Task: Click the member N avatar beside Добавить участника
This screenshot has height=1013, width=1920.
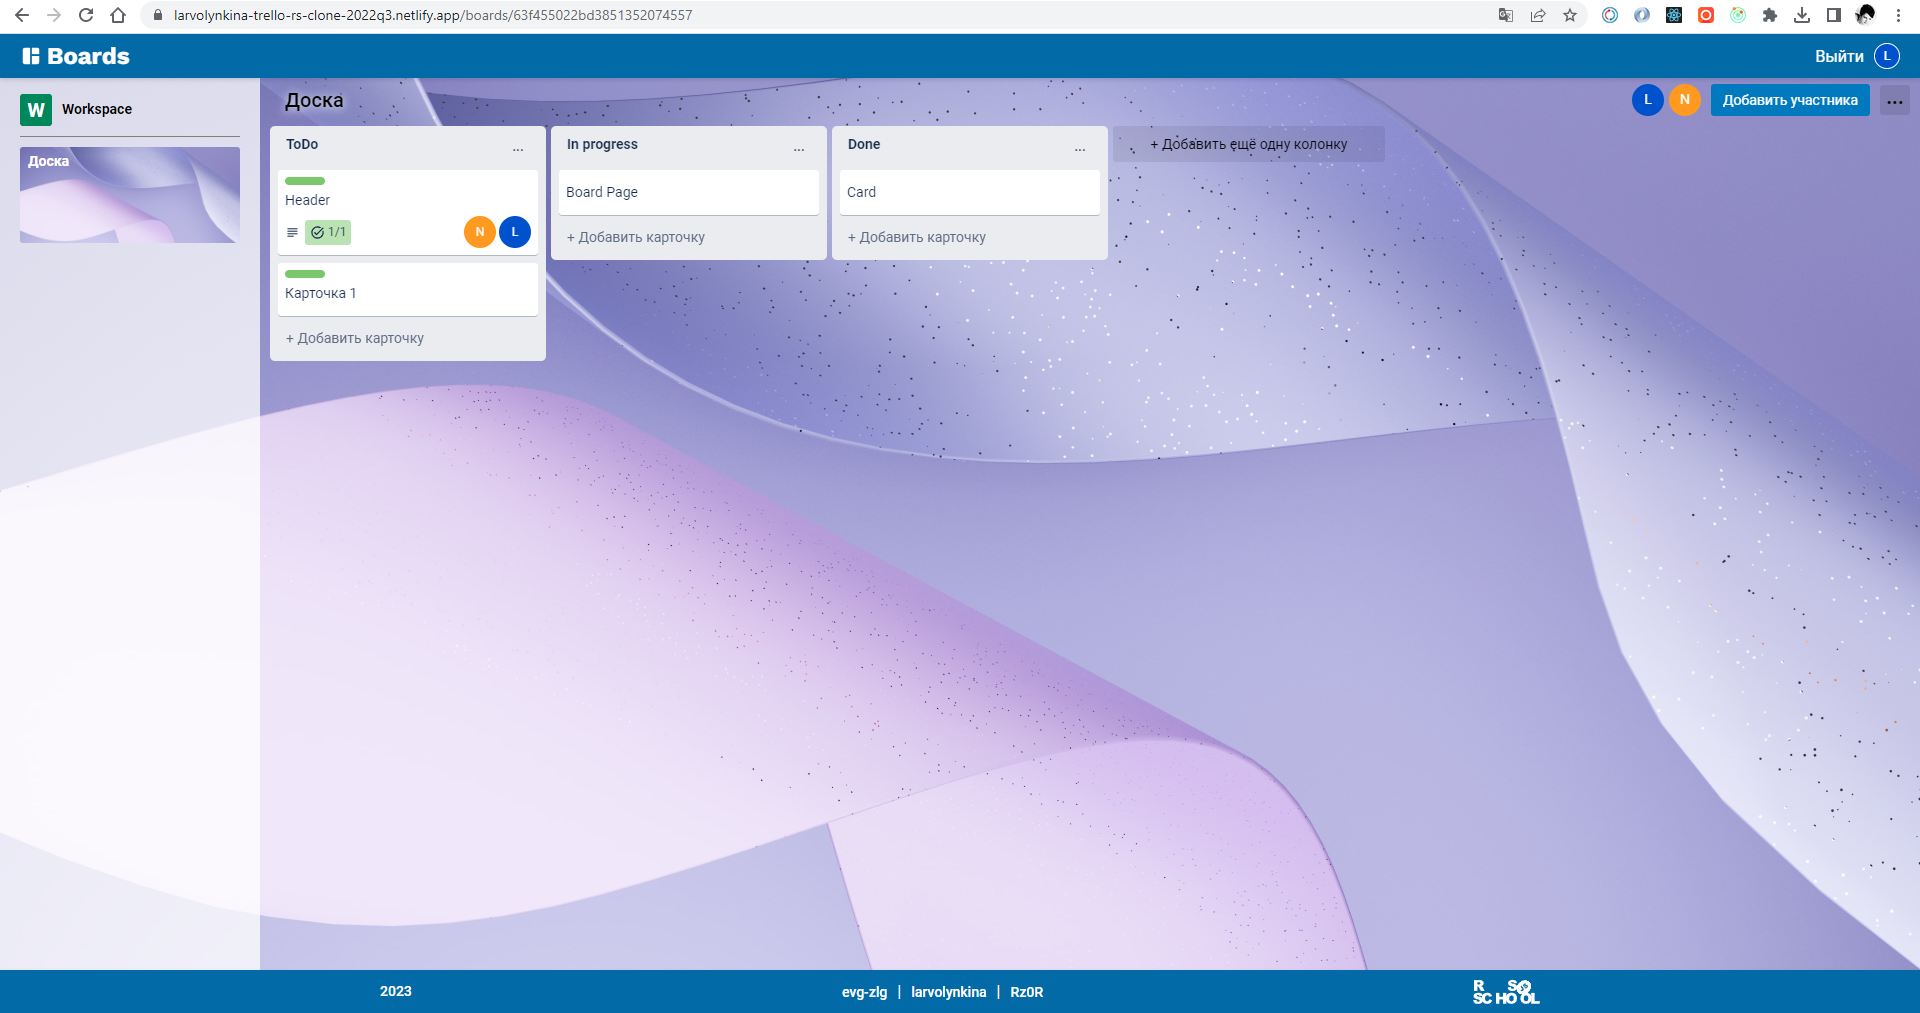Action: coord(1684,100)
